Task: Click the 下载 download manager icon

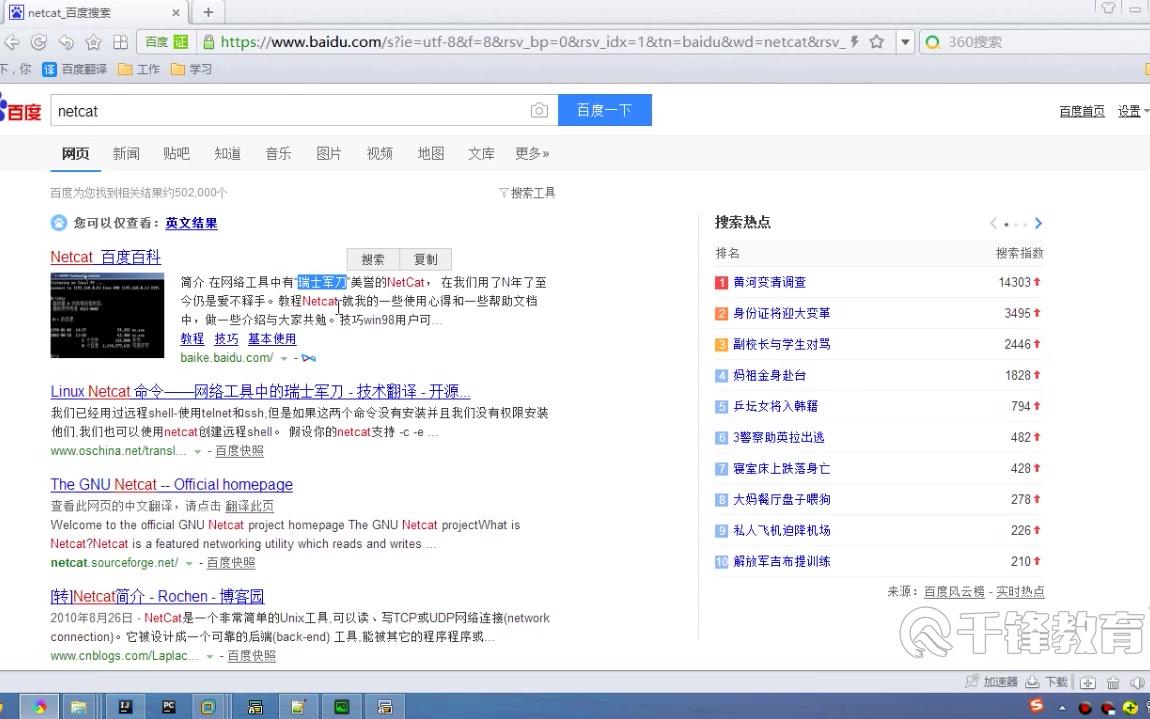Action: [x=1046, y=681]
